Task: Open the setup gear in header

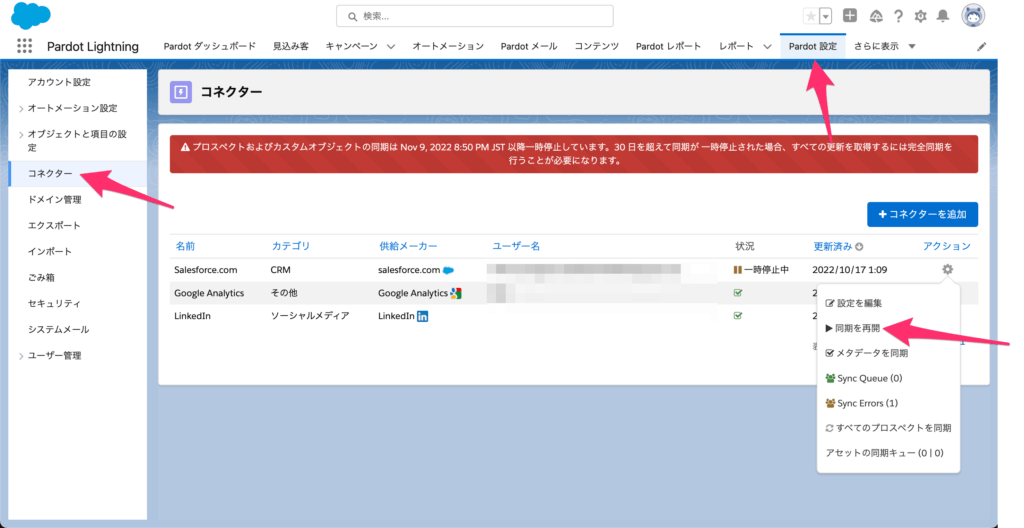Action: [x=920, y=16]
